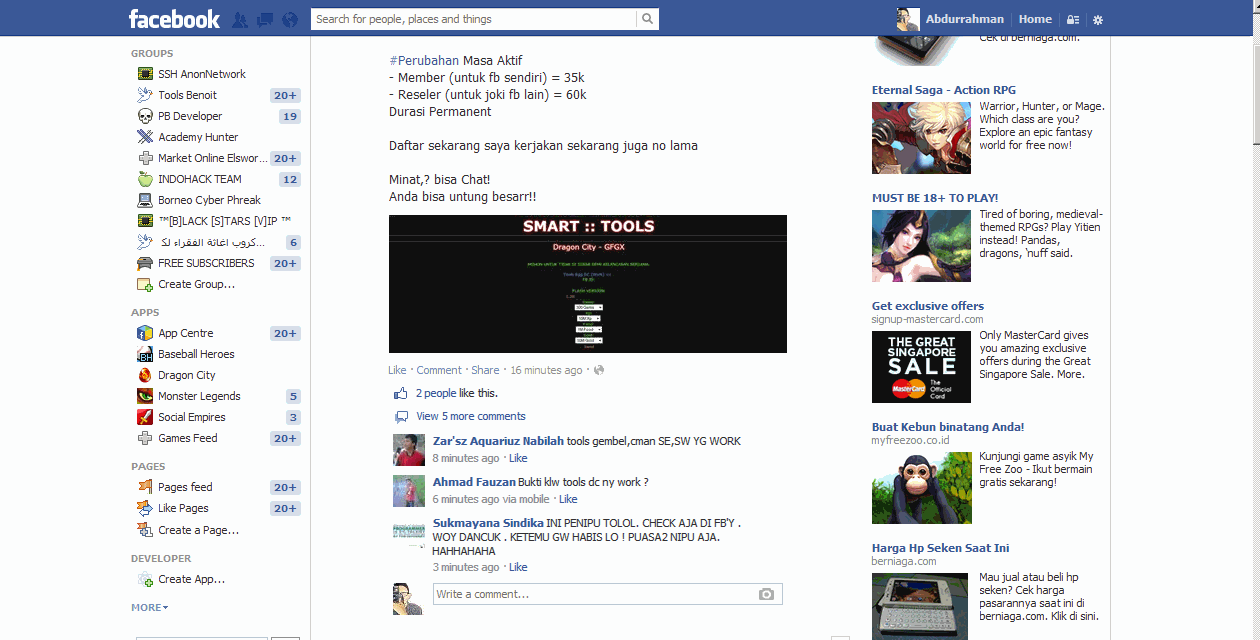This screenshot has width=1260, height=640.
Task: Click the App Centre icon
Action: pos(145,333)
